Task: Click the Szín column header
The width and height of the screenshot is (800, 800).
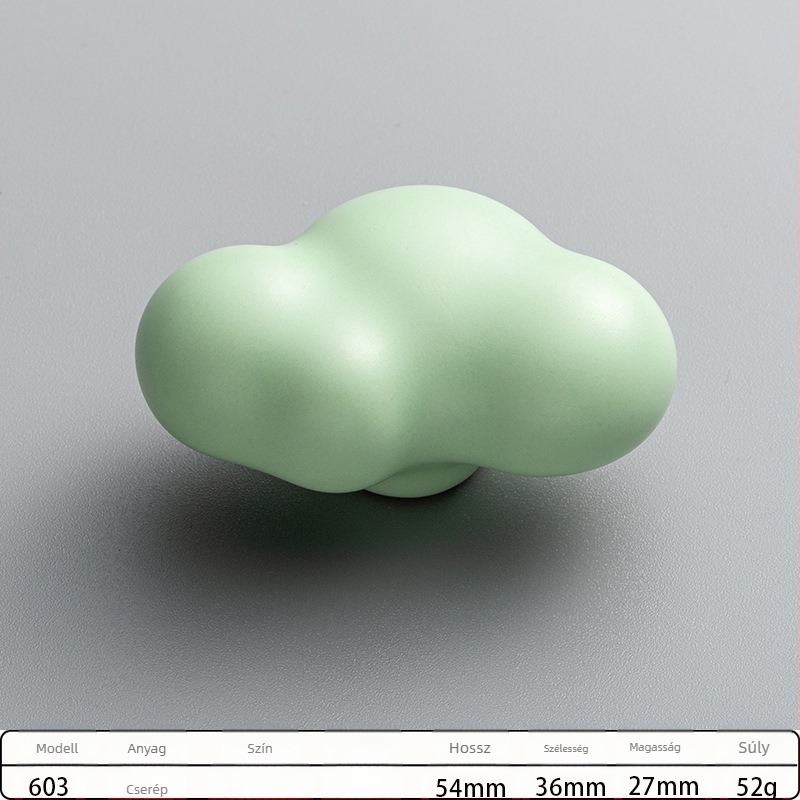Action: point(260,748)
